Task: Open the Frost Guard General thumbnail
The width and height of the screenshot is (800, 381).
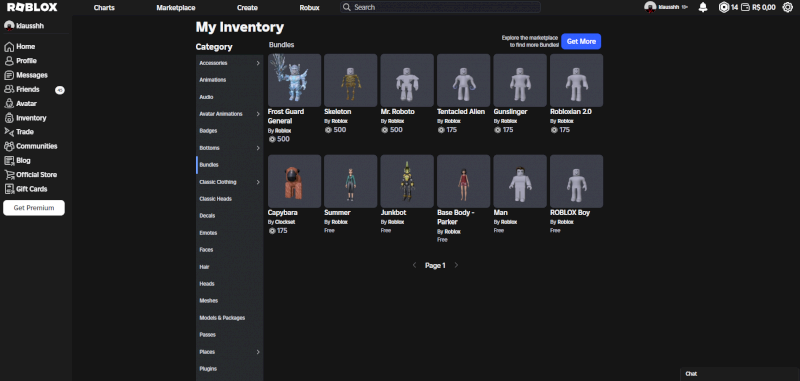Action: (294, 81)
